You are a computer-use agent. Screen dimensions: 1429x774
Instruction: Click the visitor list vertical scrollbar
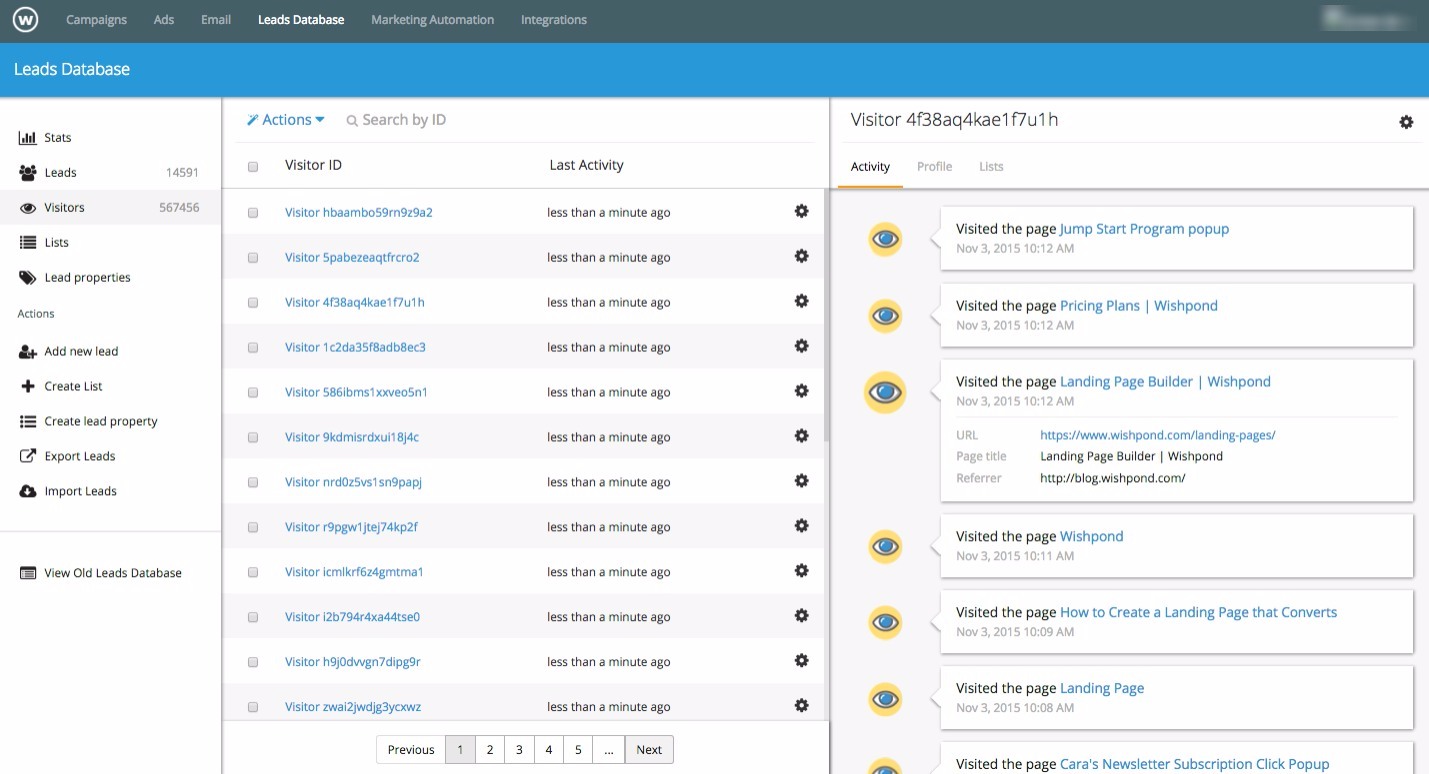point(826,315)
